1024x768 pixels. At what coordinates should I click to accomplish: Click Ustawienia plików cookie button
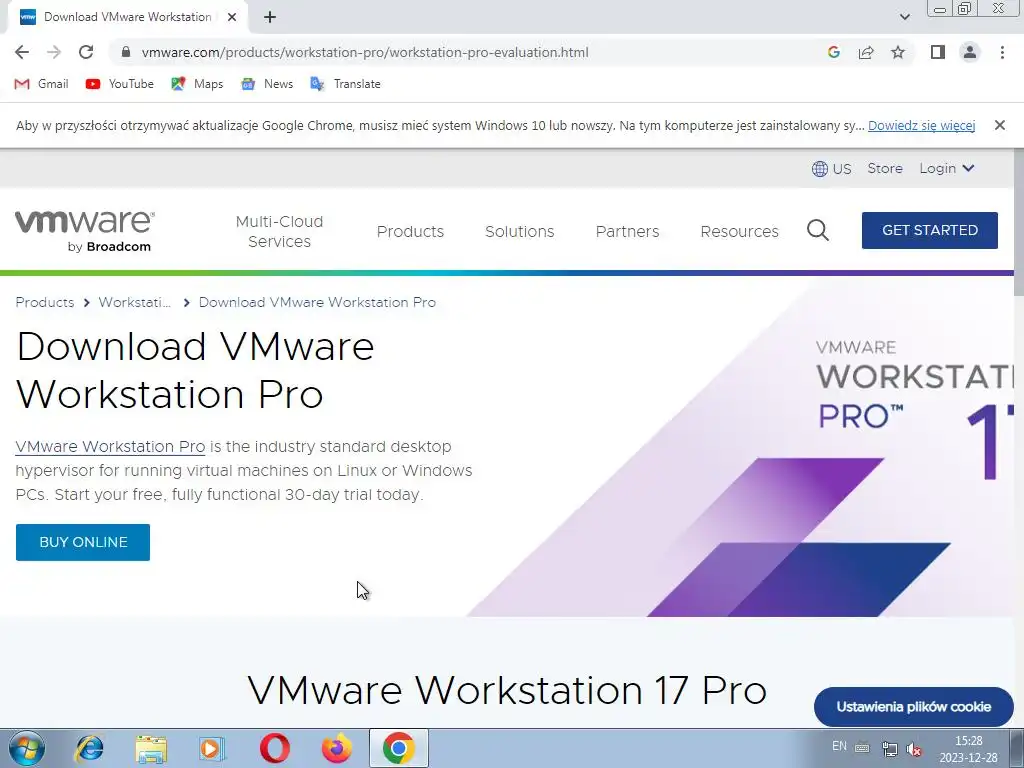[x=914, y=707]
